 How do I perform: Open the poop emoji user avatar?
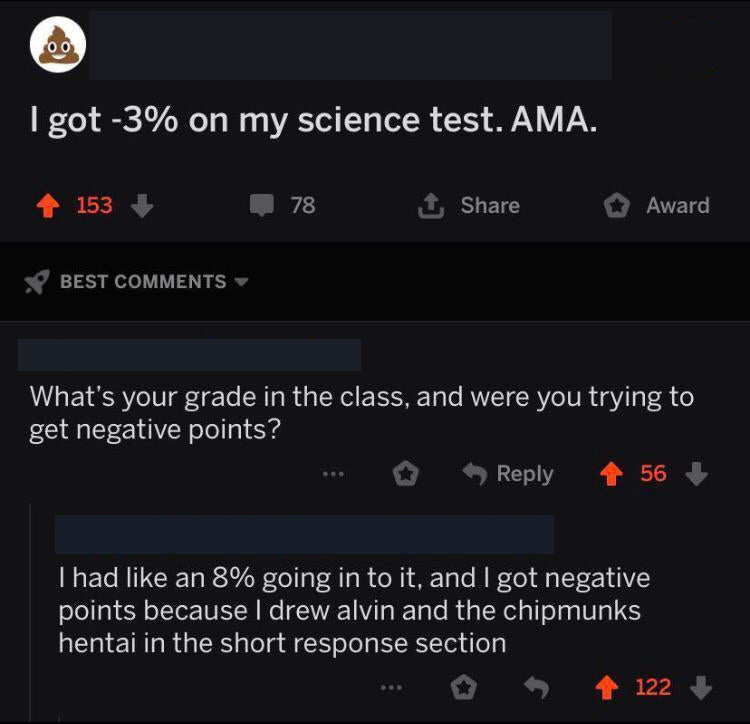[58, 44]
